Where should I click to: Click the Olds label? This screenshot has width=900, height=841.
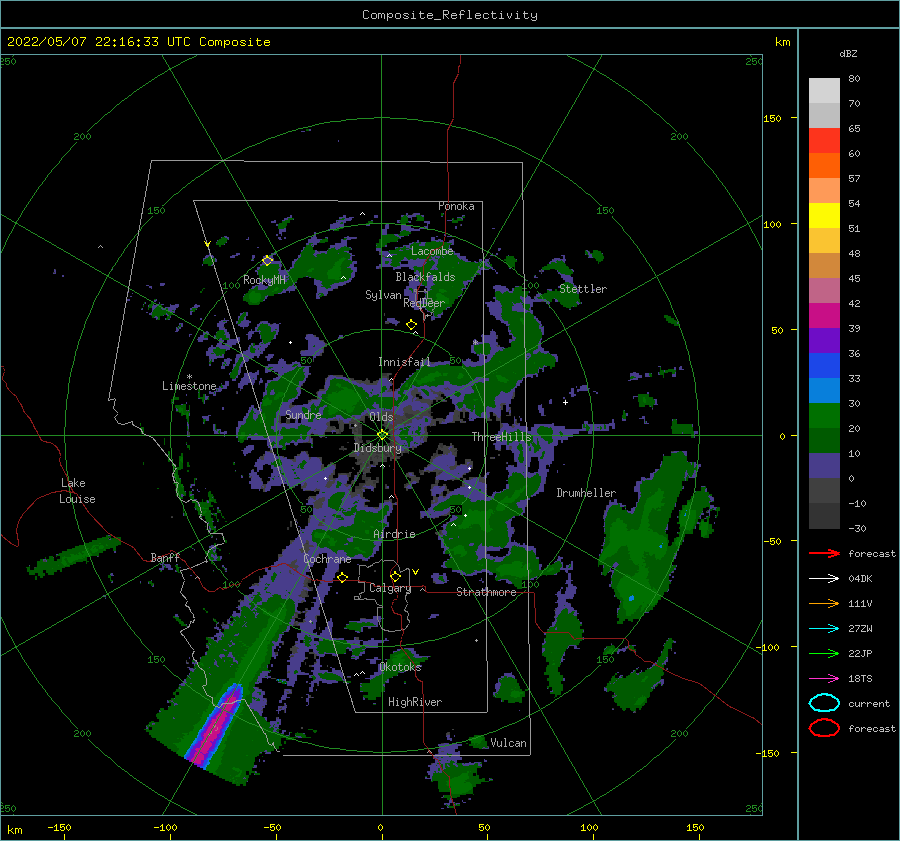point(381,417)
